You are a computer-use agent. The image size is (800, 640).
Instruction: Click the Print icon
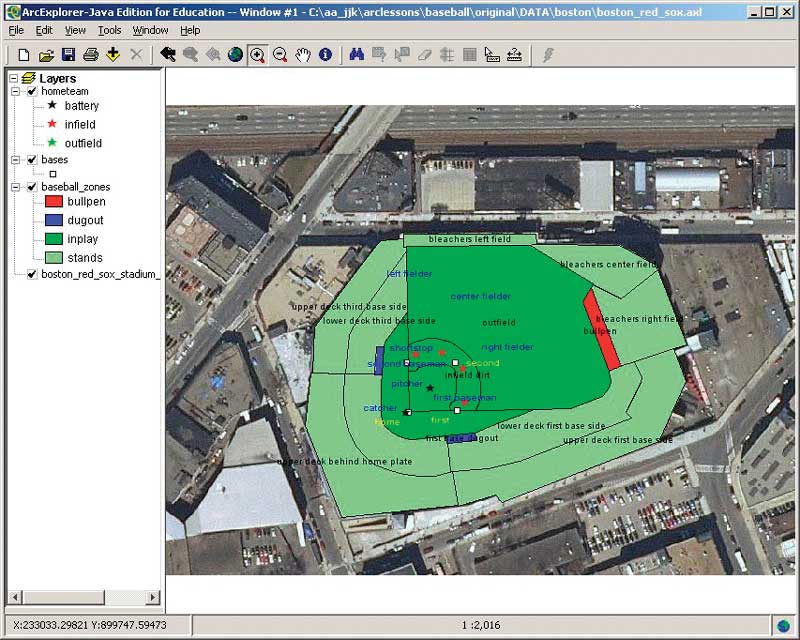pos(91,55)
